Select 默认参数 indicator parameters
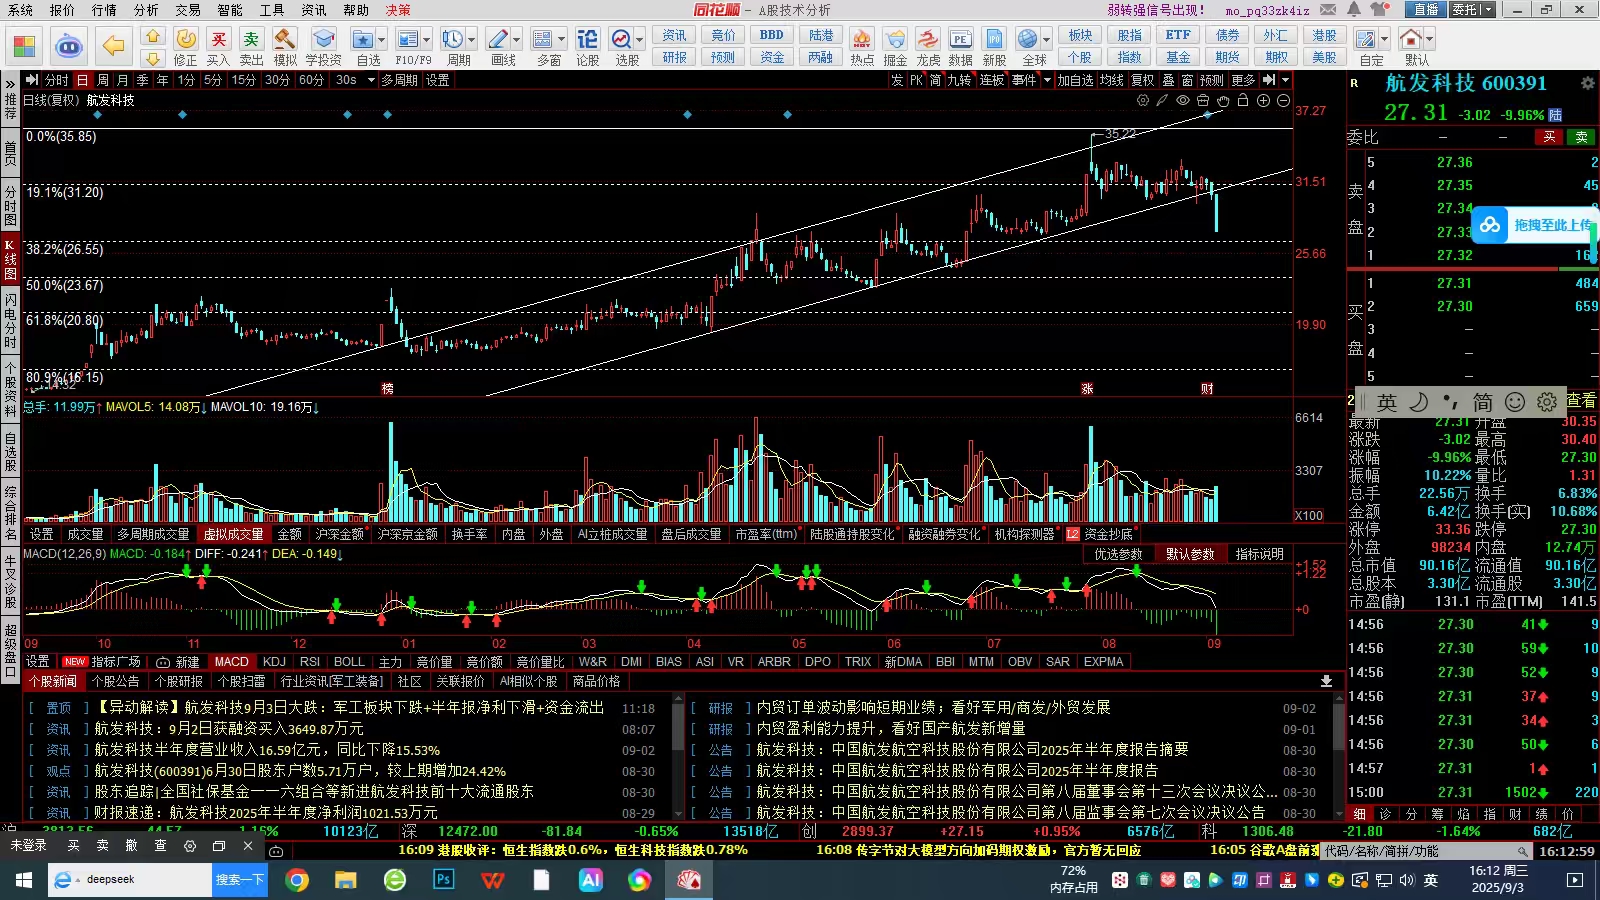 [x=1190, y=554]
